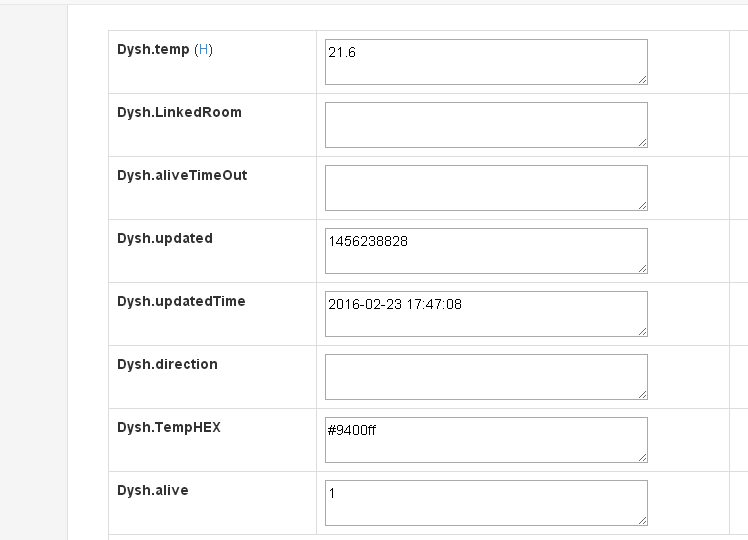Click the H history link beside Dysh.temp
This screenshot has width=748, height=540.
(x=203, y=49)
